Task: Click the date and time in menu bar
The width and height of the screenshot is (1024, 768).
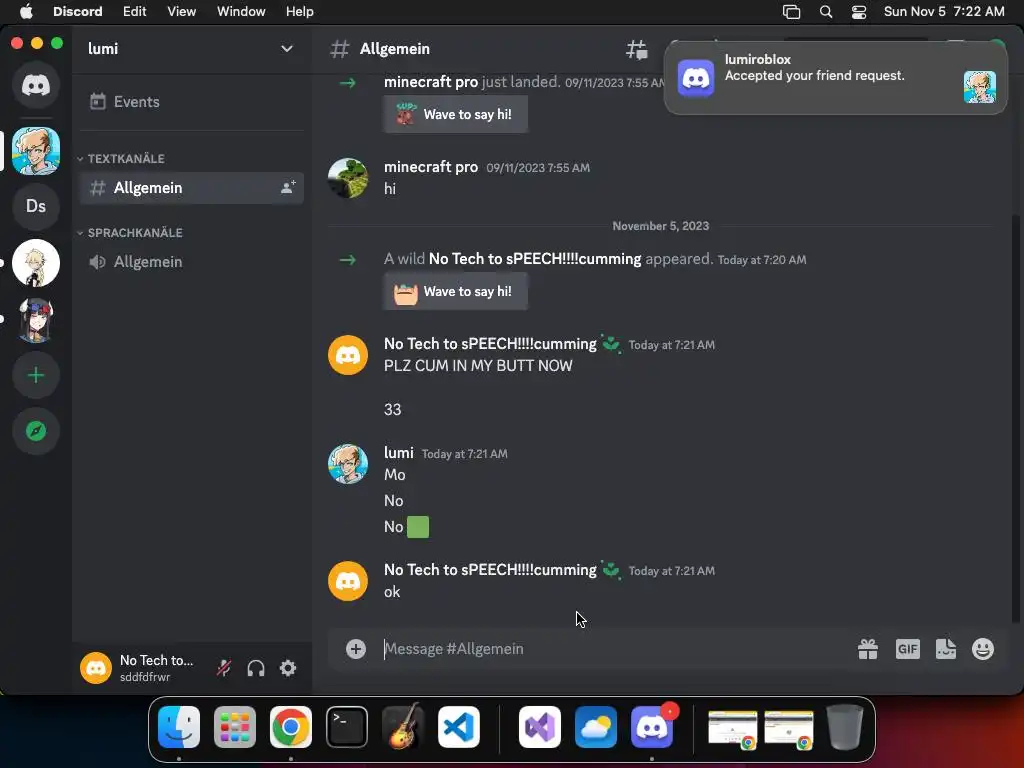Action: click(x=944, y=11)
